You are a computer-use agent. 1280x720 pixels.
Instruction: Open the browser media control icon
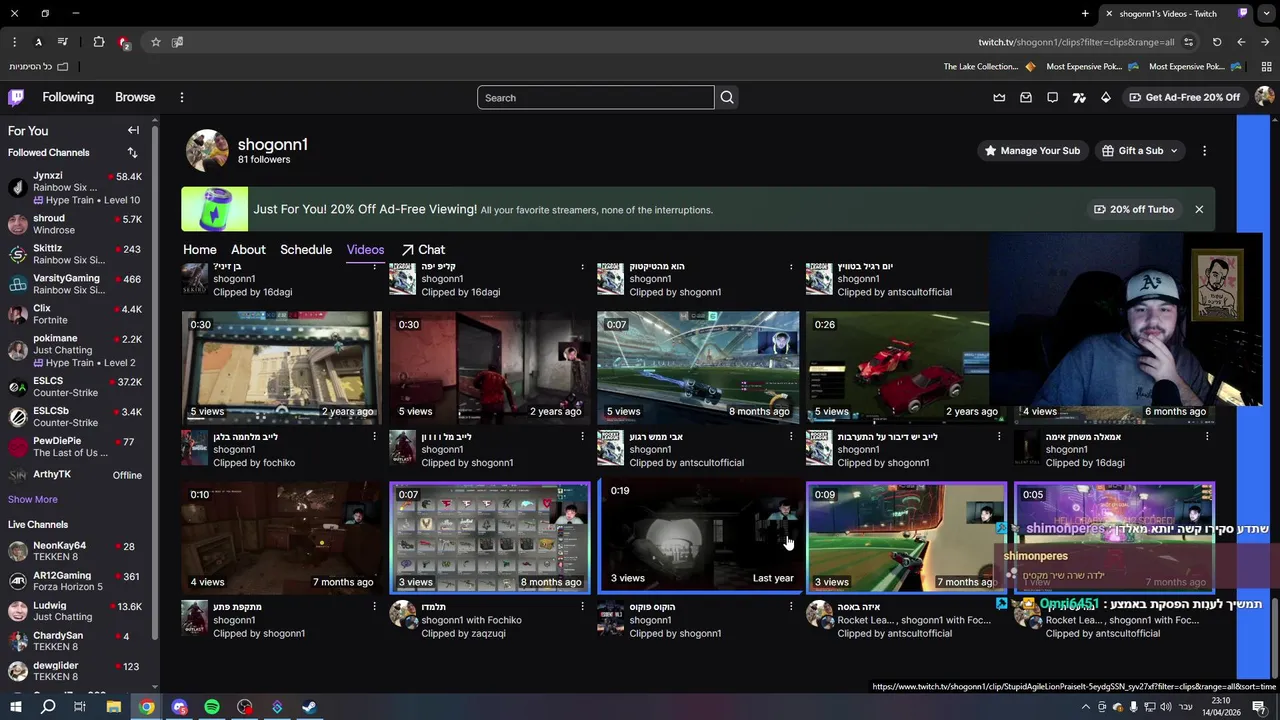(x=63, y=42)
